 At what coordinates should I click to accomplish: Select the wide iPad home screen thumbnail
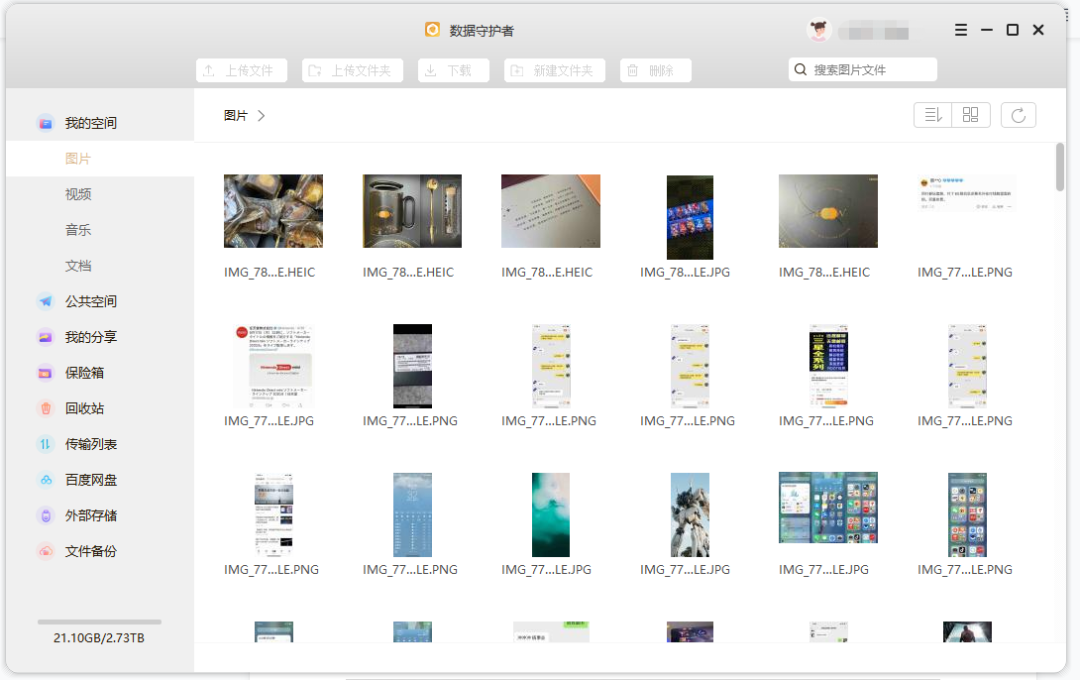[828, 508]
